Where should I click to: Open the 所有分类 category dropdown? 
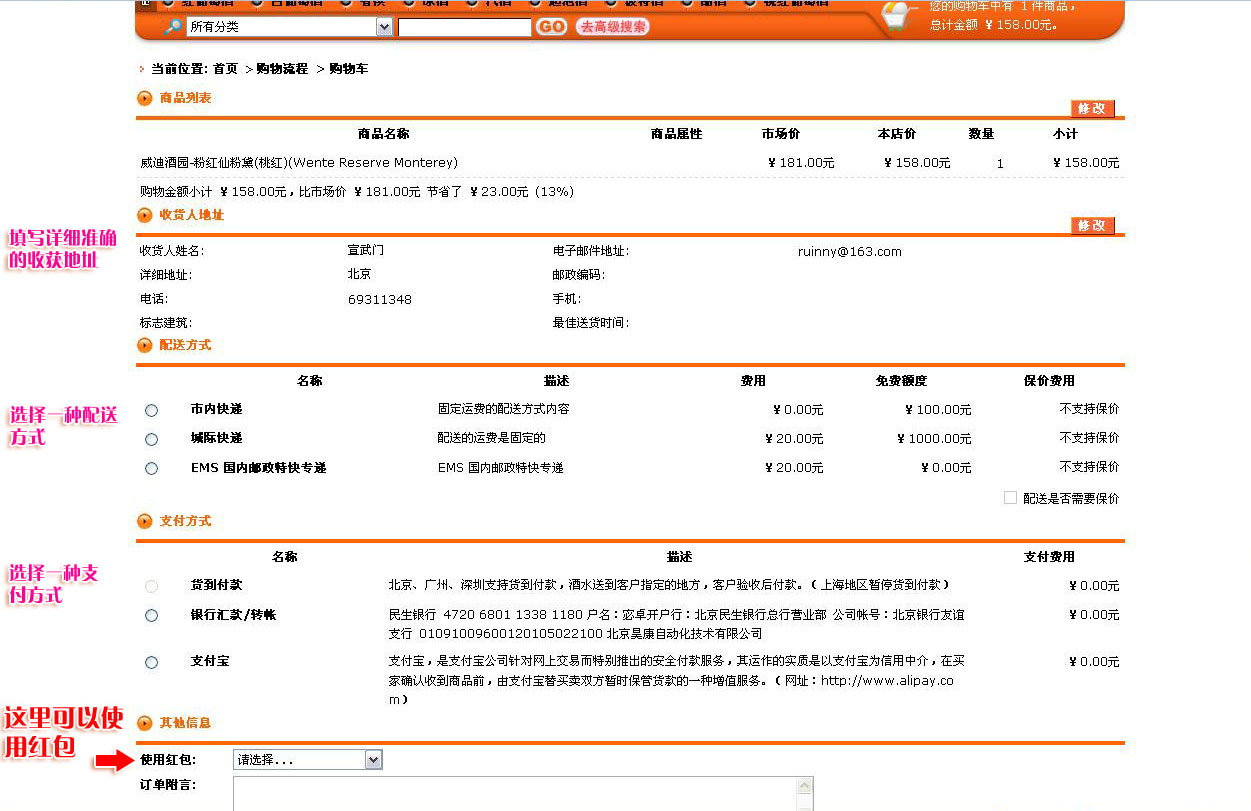(289, 27)
